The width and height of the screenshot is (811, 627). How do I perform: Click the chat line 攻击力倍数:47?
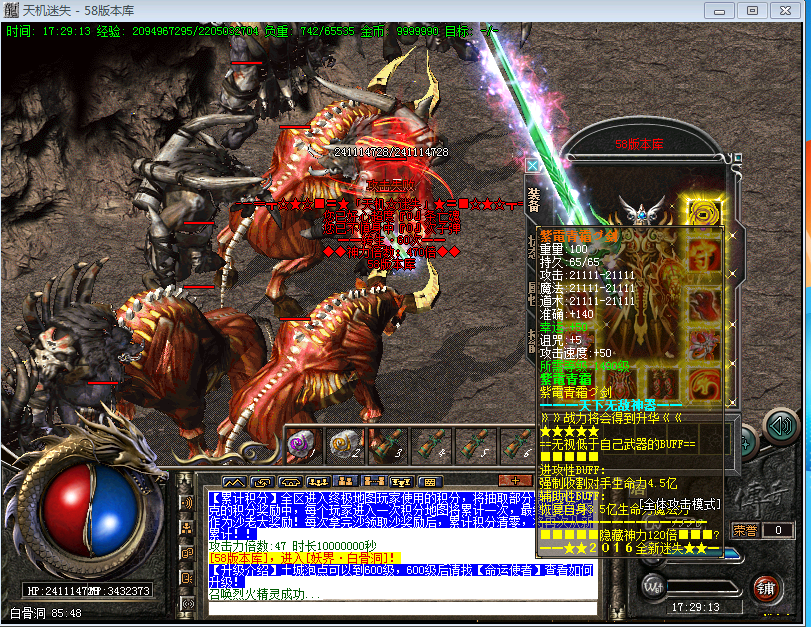tap(293, 546)
